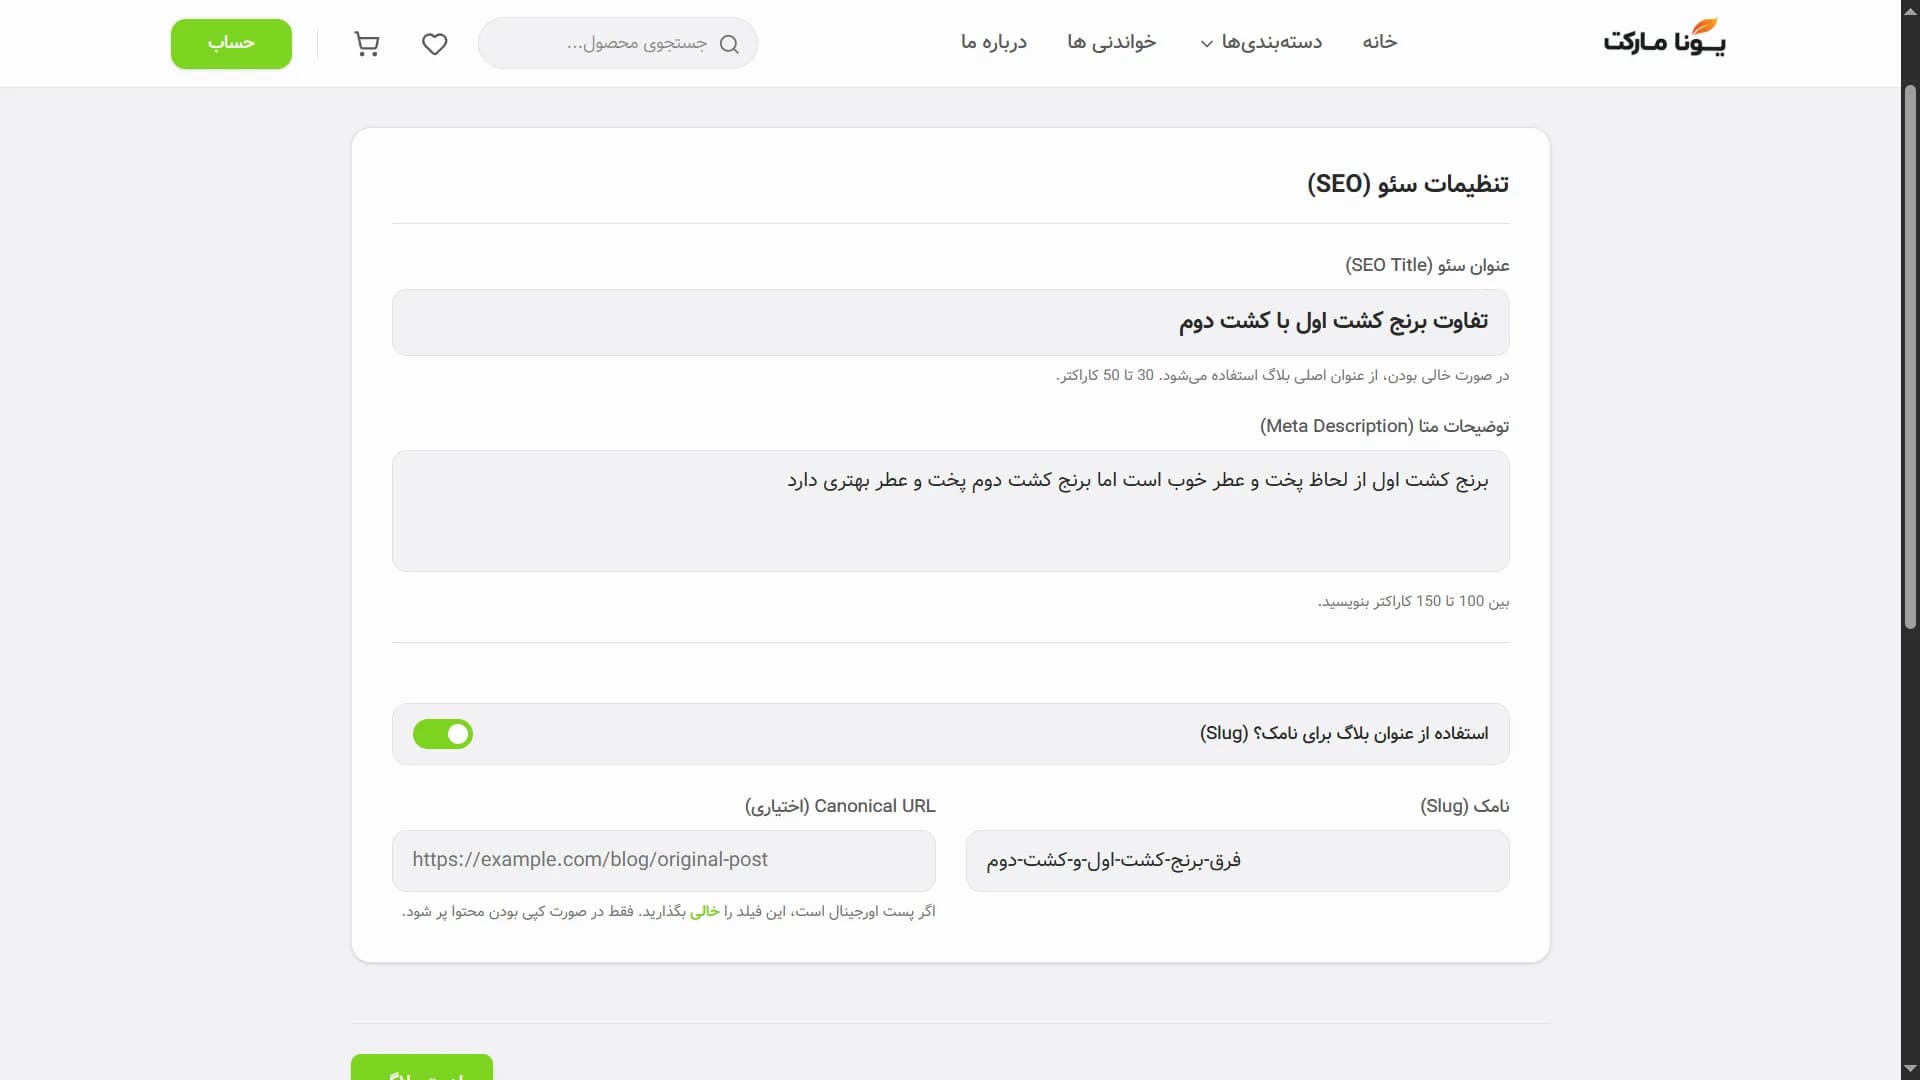Open the shopping cart icon

[367, 44]
